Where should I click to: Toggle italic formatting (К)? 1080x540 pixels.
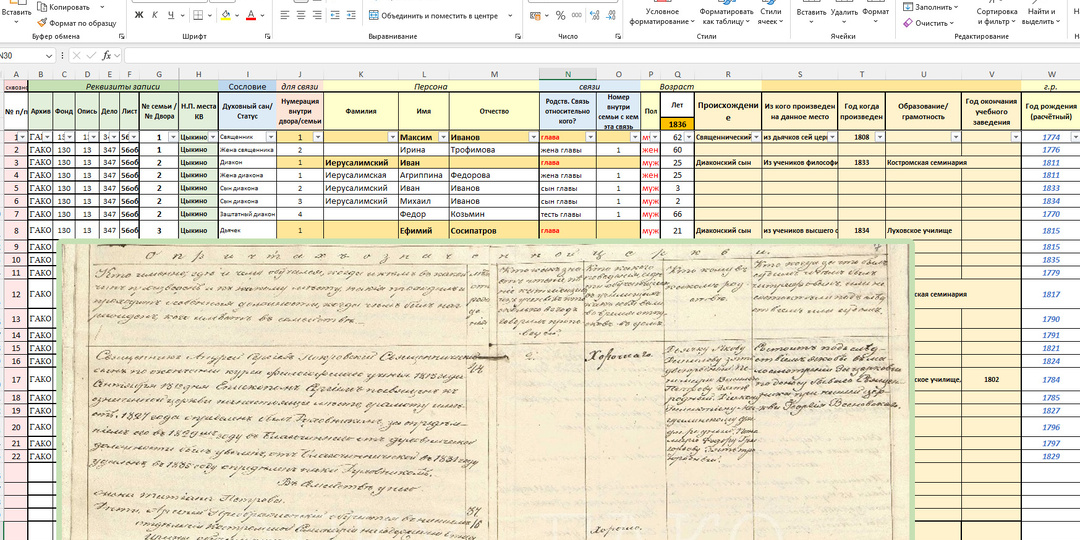click(x=154, y=15)
